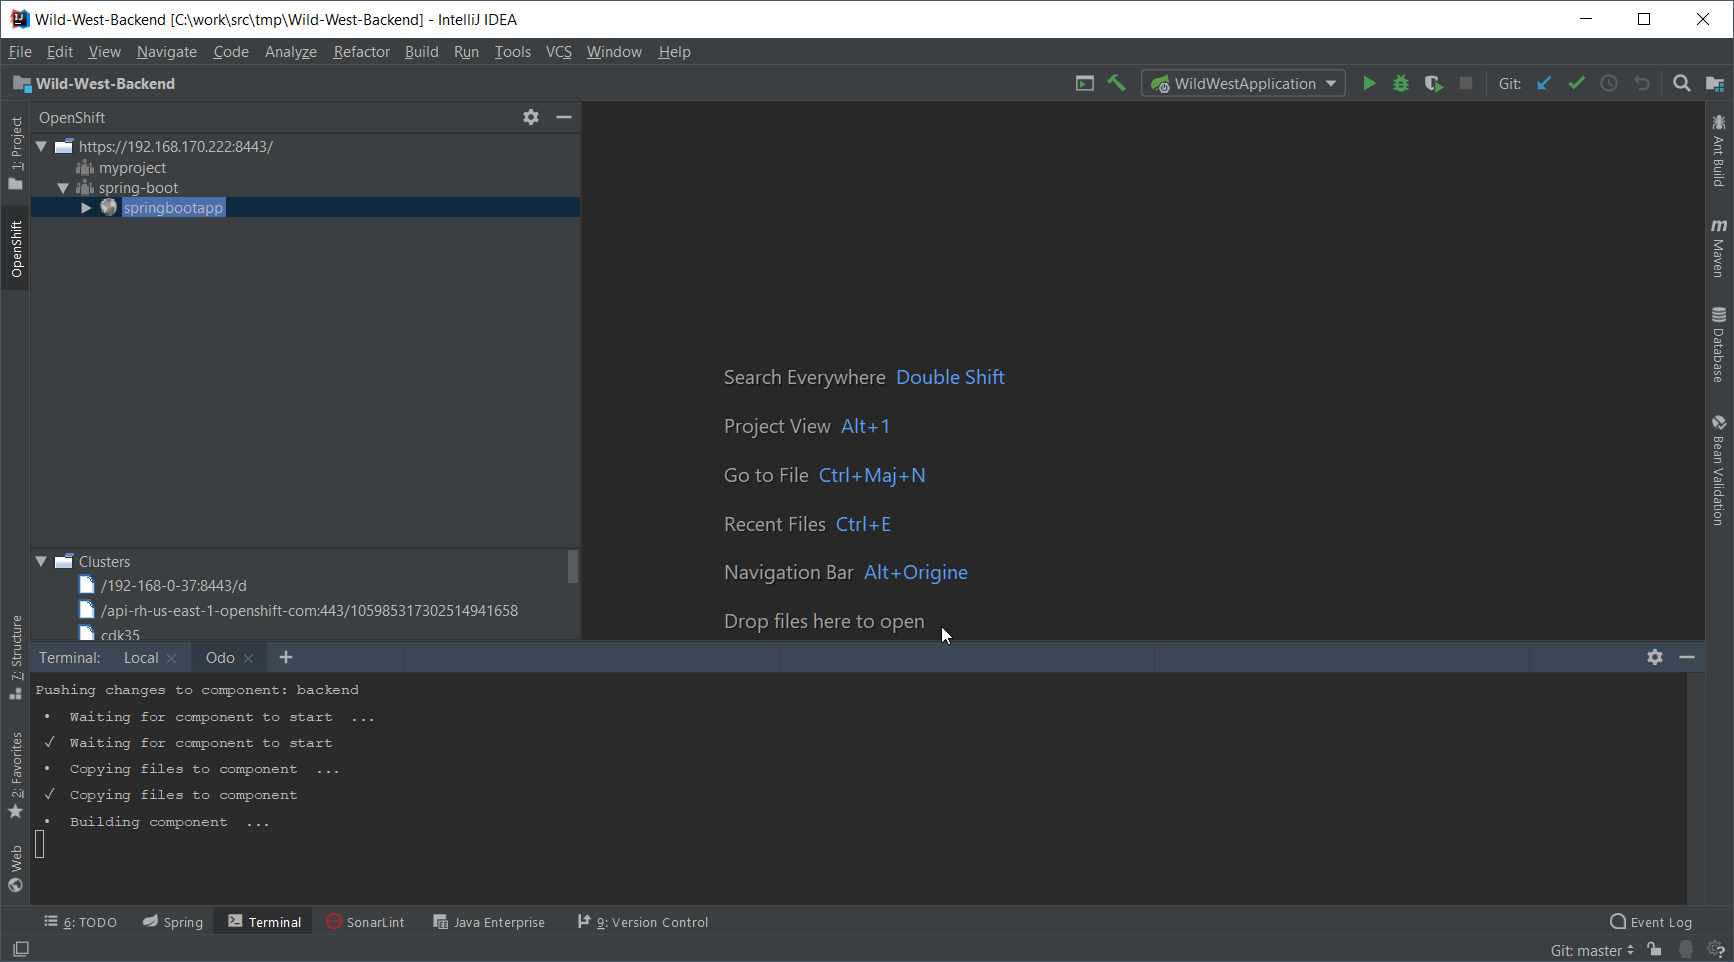Run WildWestApplication with the green play icon
Screen dimensions: 1734x962
tap(1369, 83)
